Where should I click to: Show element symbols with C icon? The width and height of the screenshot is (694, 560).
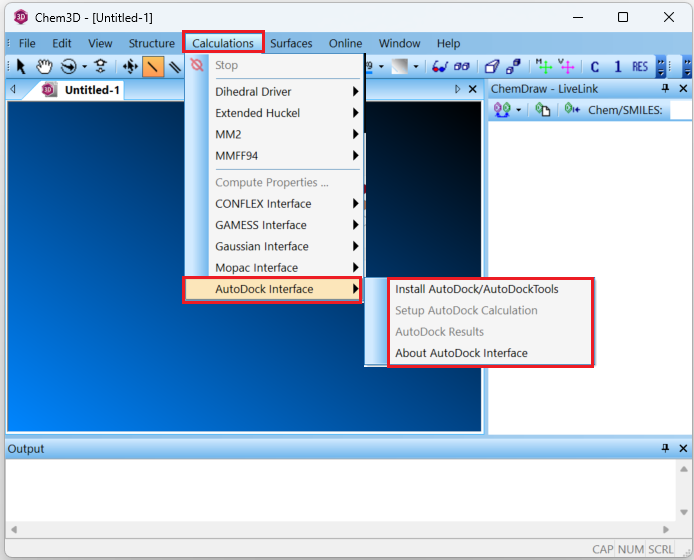coord(595,67)
